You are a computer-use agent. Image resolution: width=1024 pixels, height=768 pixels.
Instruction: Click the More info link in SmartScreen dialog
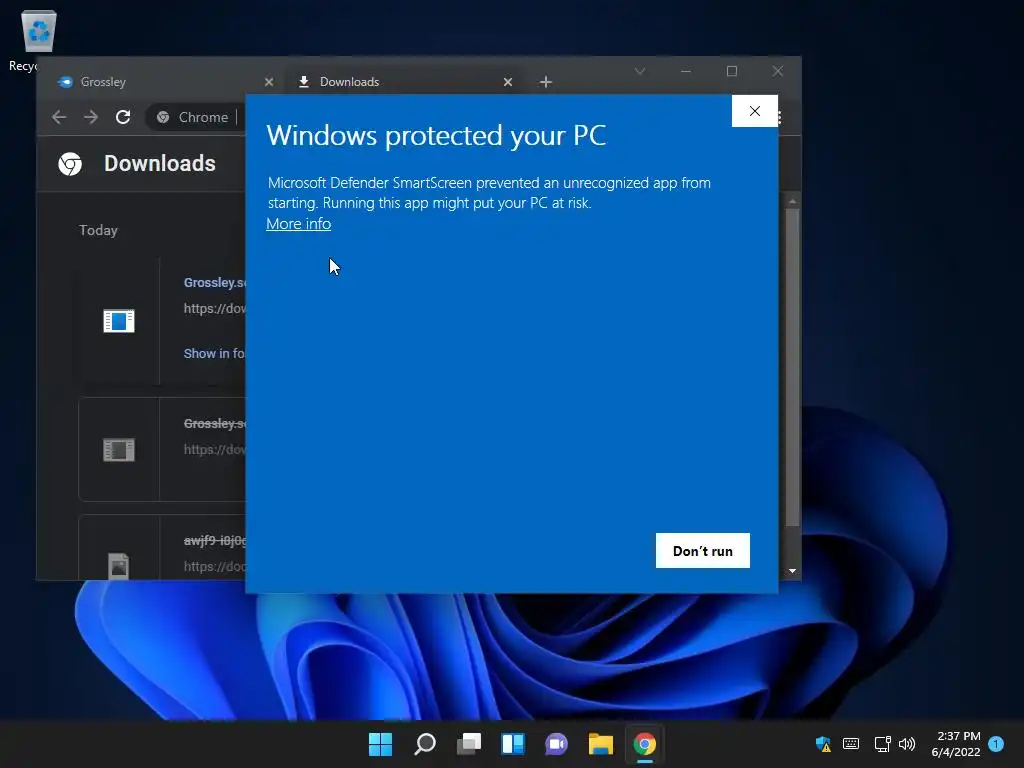[298, 224]
